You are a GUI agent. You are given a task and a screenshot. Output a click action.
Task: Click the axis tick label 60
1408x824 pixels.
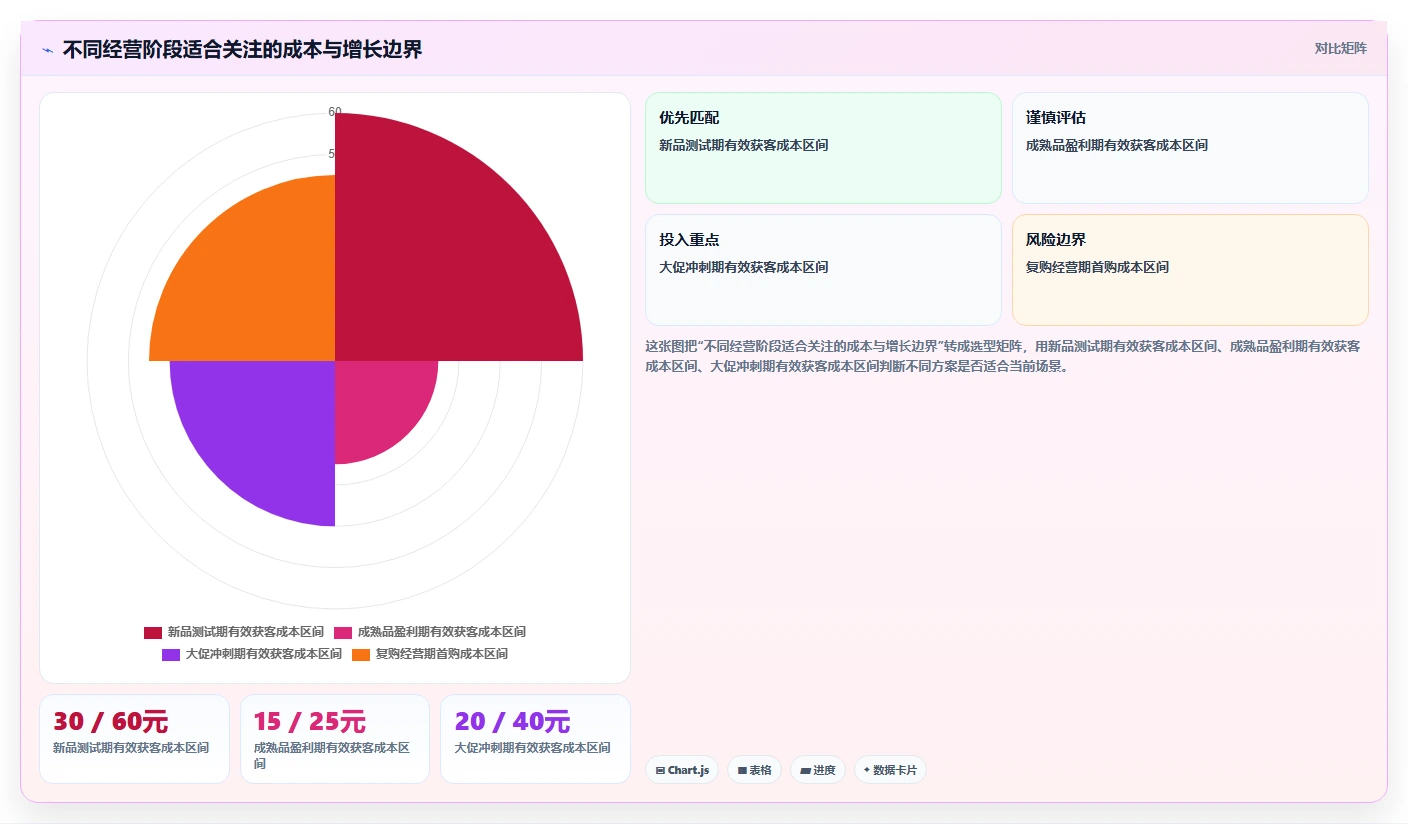coord(335,112)
